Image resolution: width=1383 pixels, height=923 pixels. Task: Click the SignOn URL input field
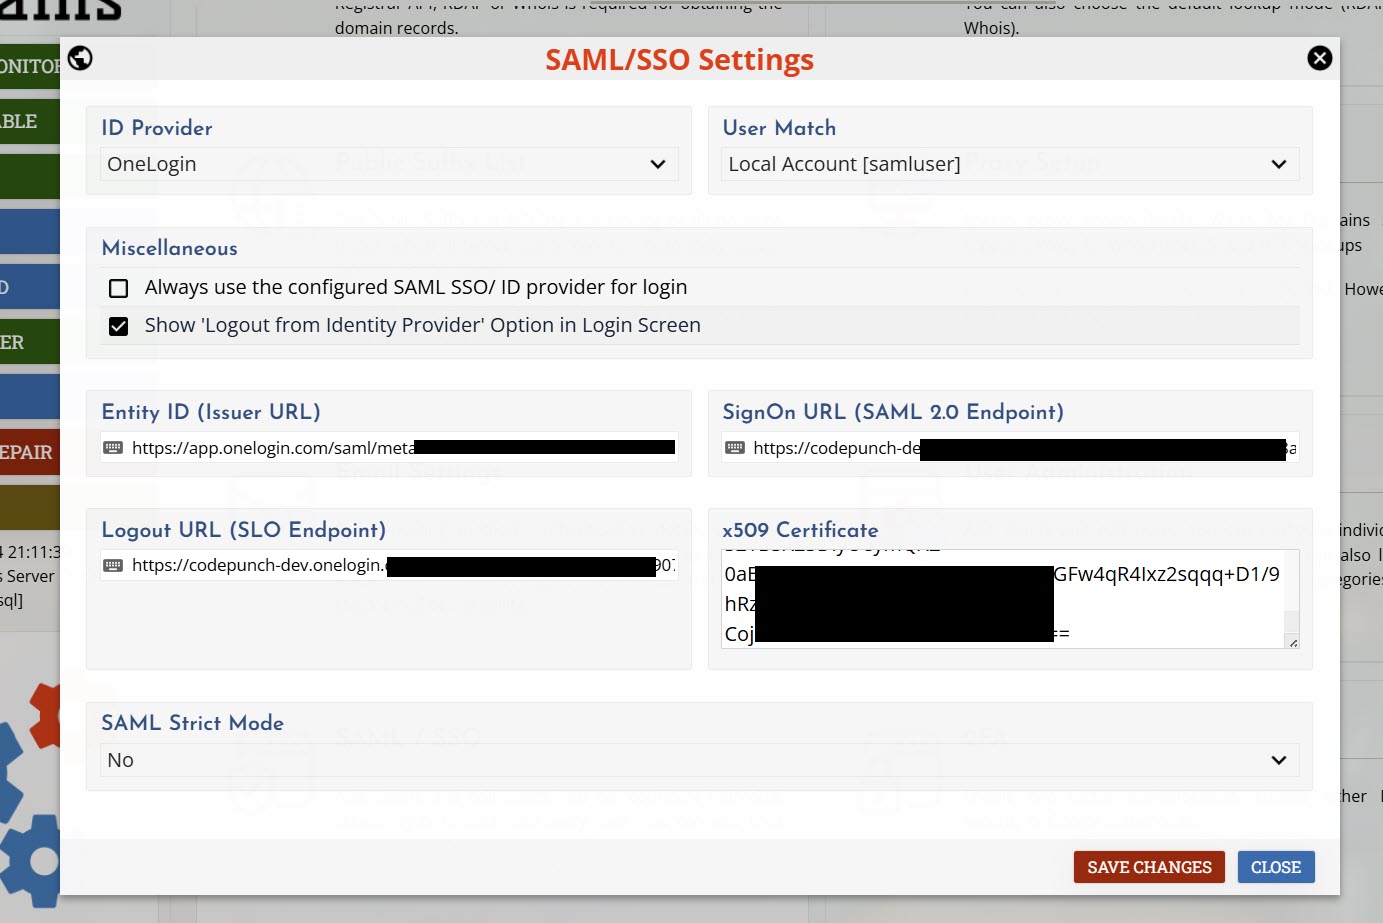pos(1010,447)
